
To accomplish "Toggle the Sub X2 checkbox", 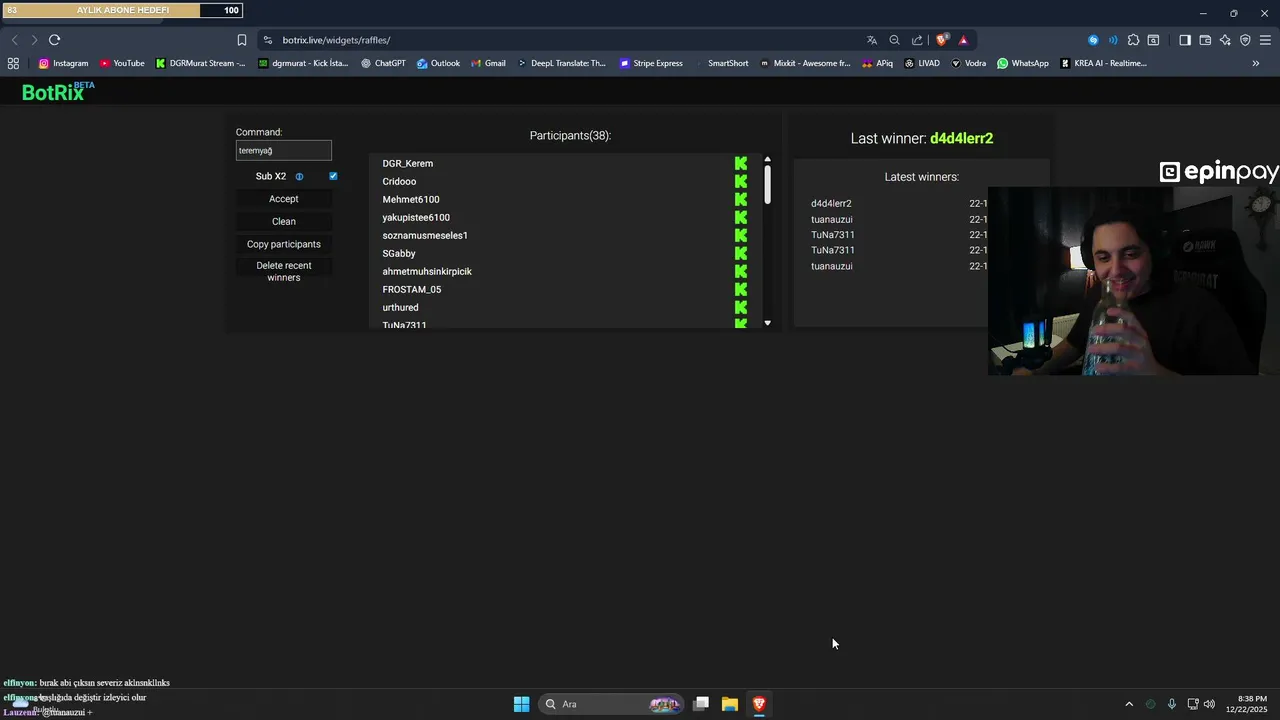I will tap(333, 176).
